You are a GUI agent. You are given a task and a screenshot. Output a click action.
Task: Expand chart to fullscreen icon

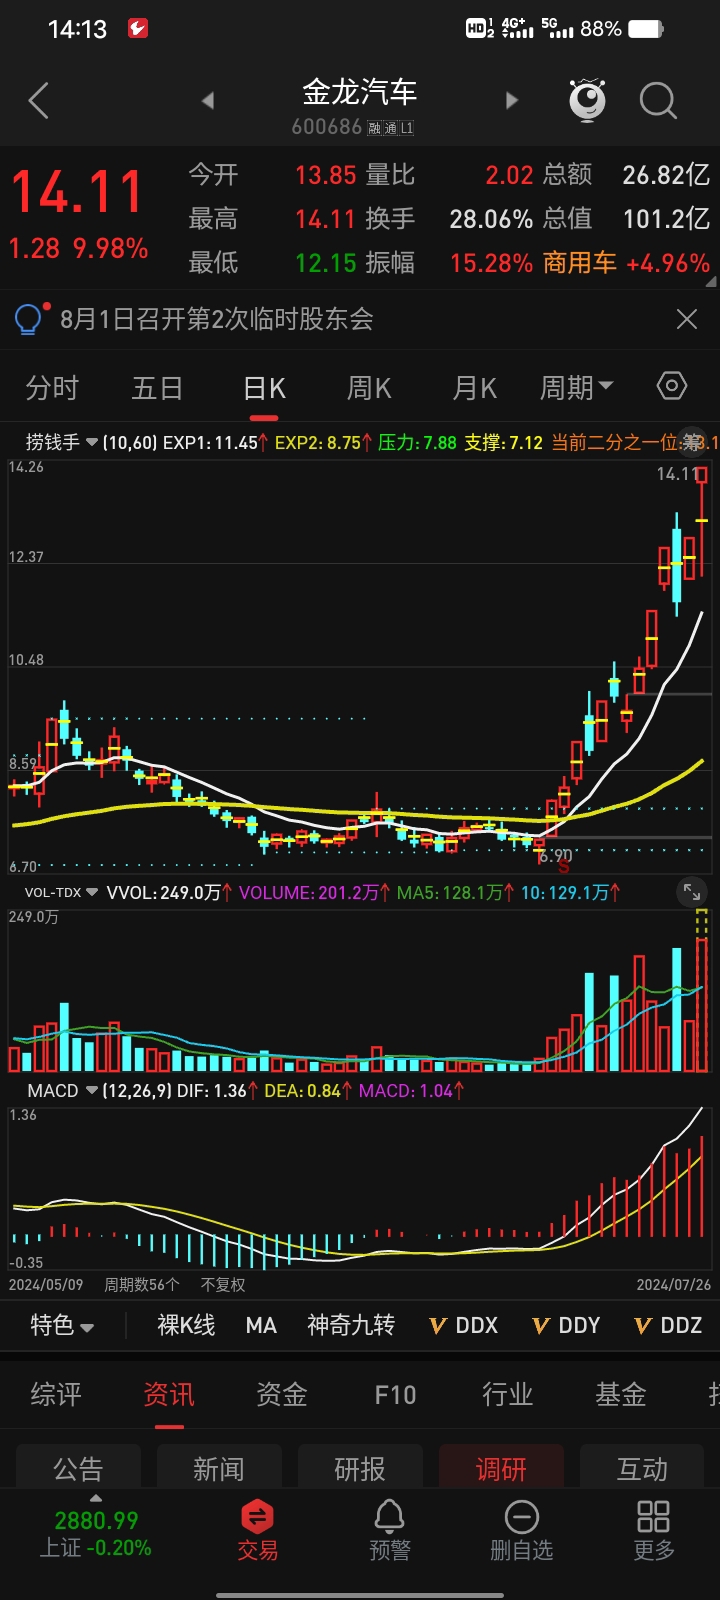691,891
